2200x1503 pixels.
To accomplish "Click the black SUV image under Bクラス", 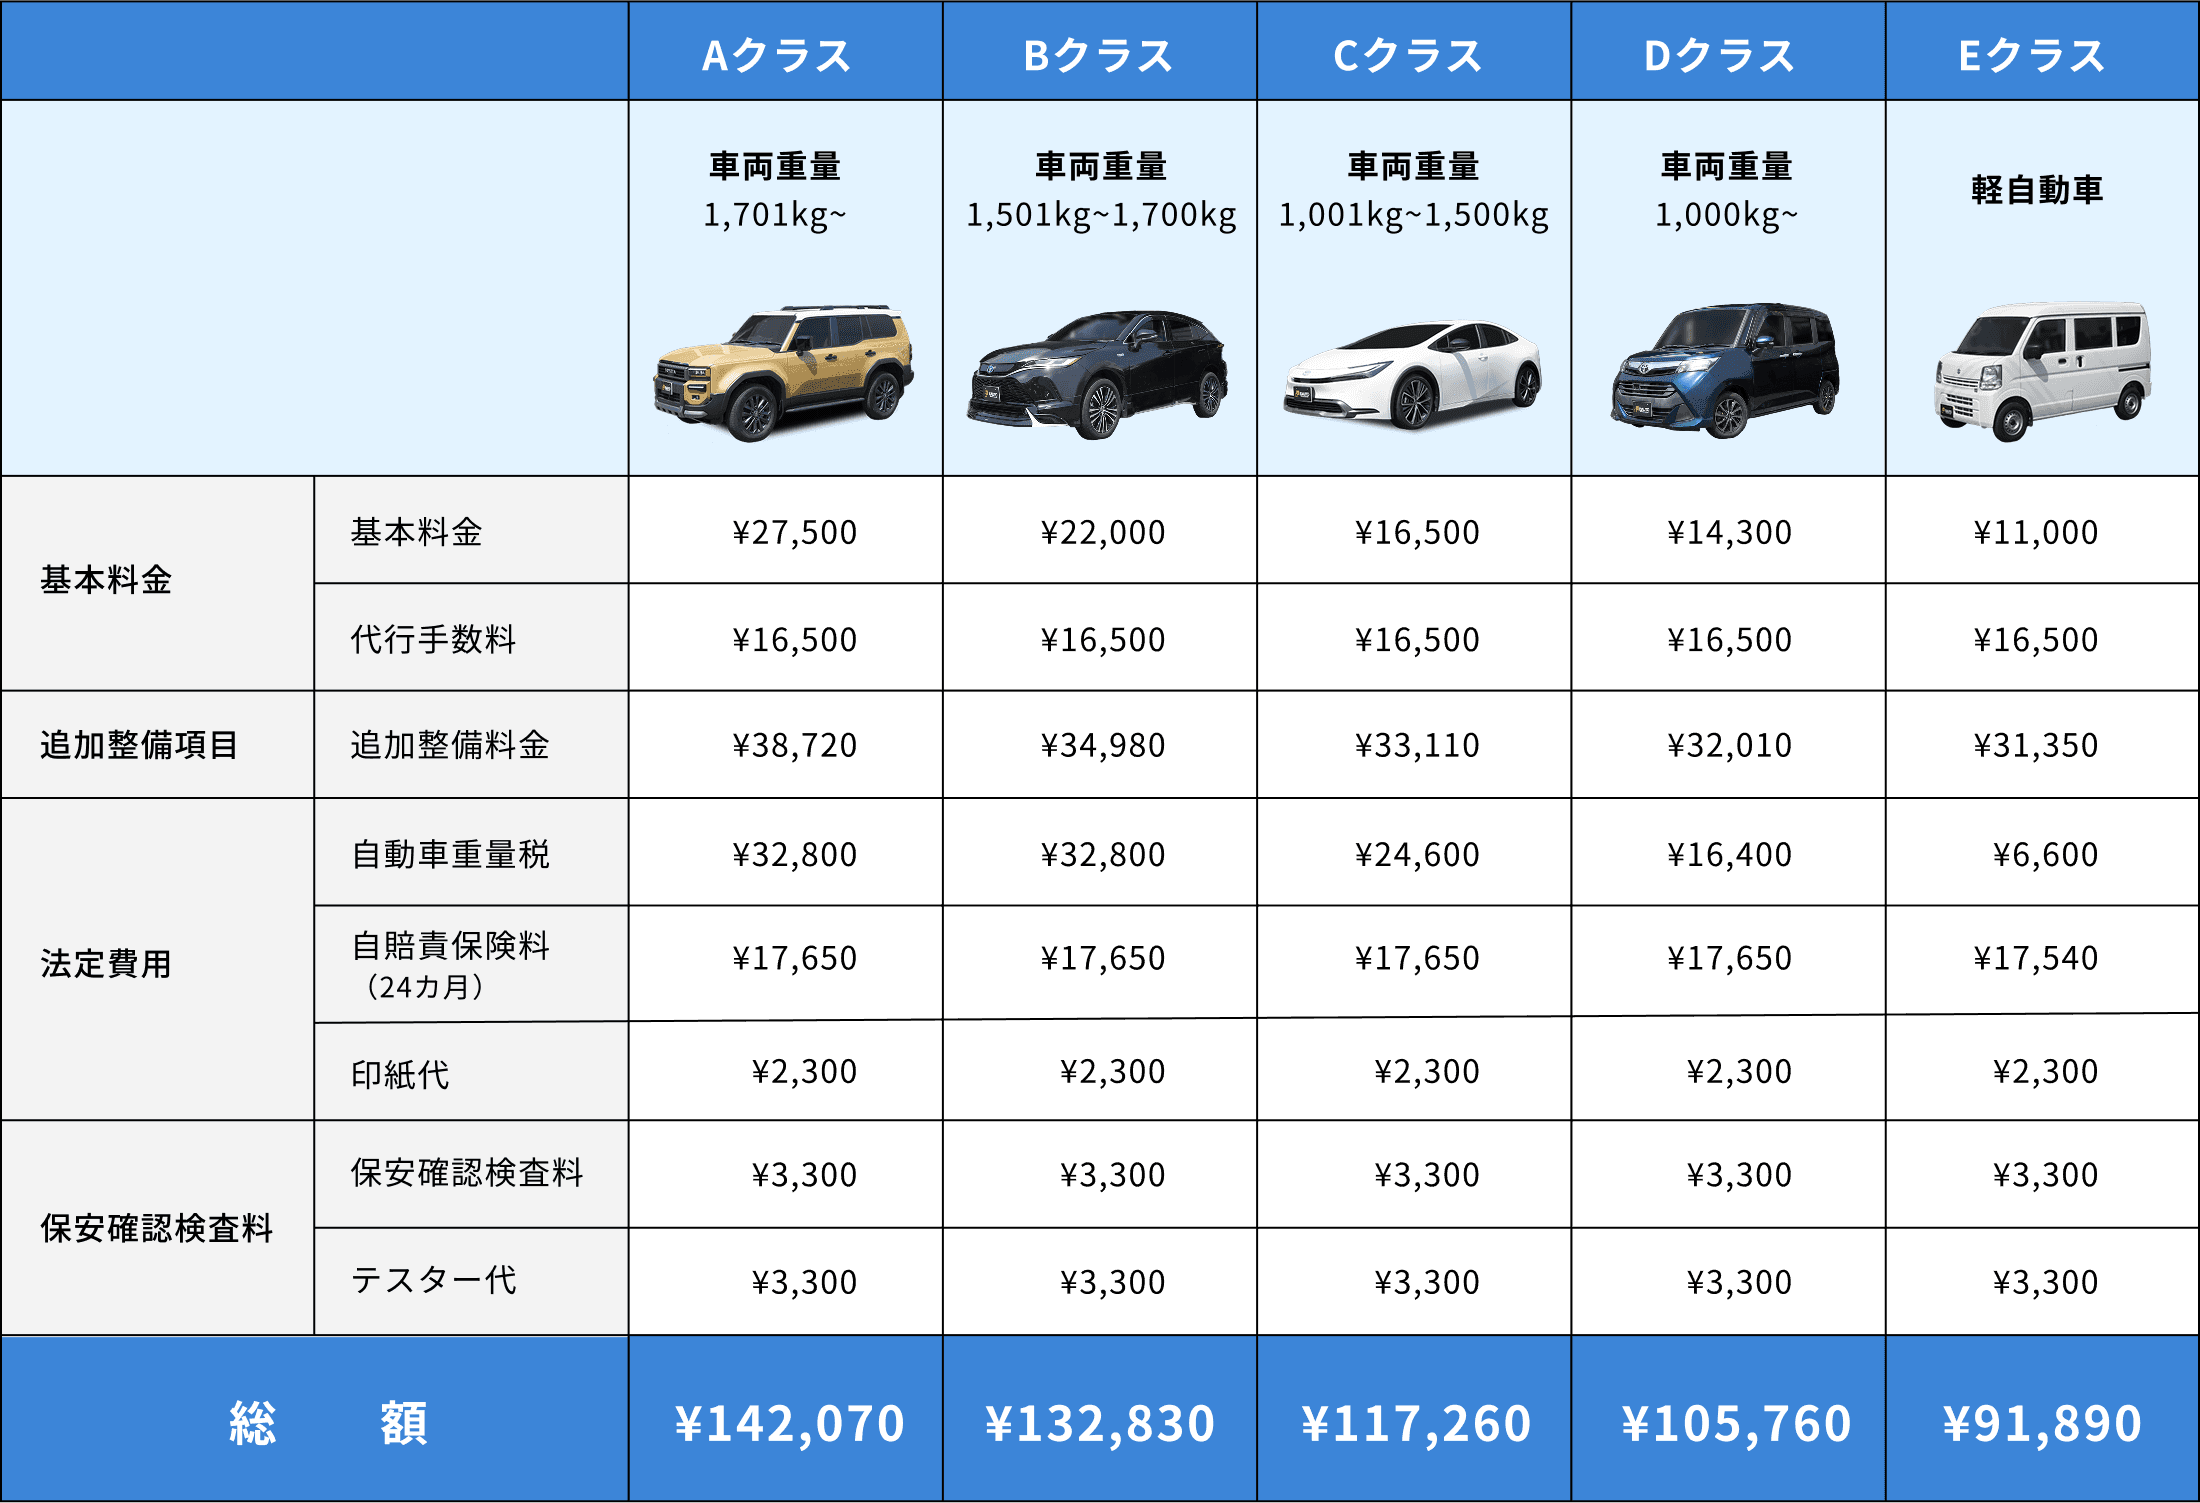I will click(1098, 375).
